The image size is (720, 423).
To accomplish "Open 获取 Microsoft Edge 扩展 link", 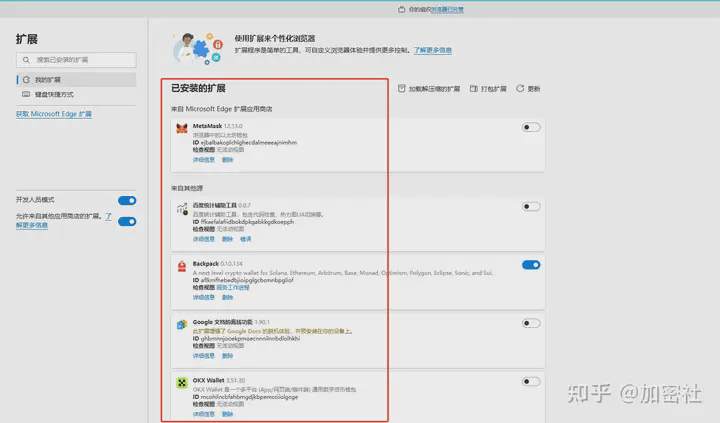I will pos(54,114).
